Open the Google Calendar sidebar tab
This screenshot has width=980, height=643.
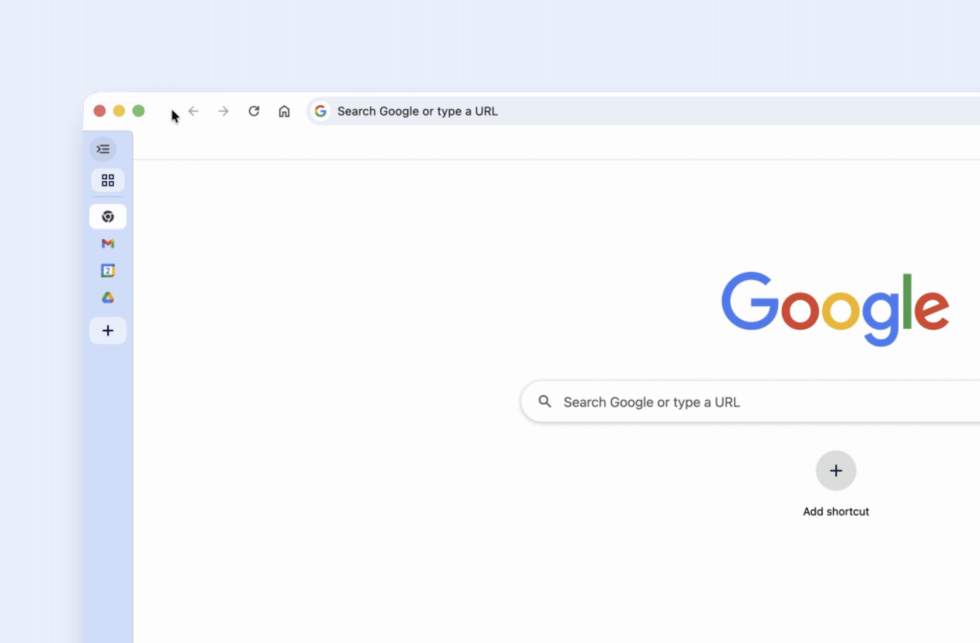[x=108, y=271]
